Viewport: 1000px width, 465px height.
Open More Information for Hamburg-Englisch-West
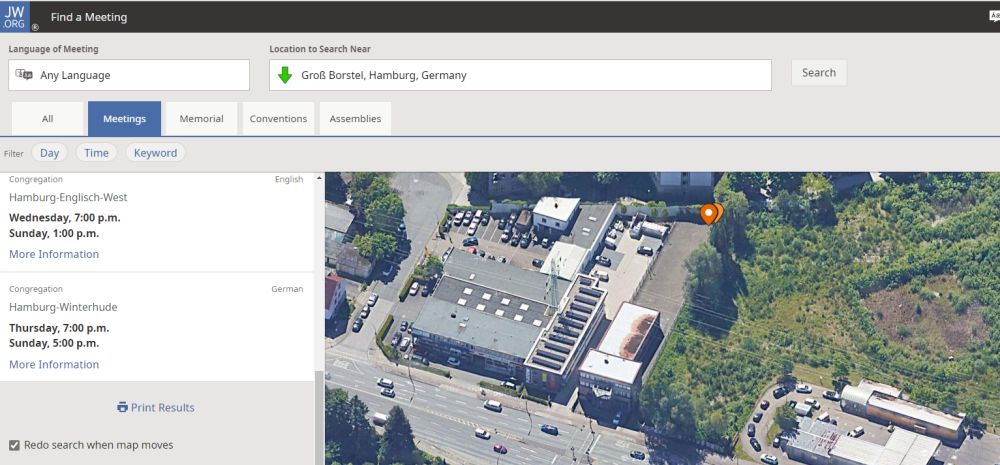coord(54,254)
